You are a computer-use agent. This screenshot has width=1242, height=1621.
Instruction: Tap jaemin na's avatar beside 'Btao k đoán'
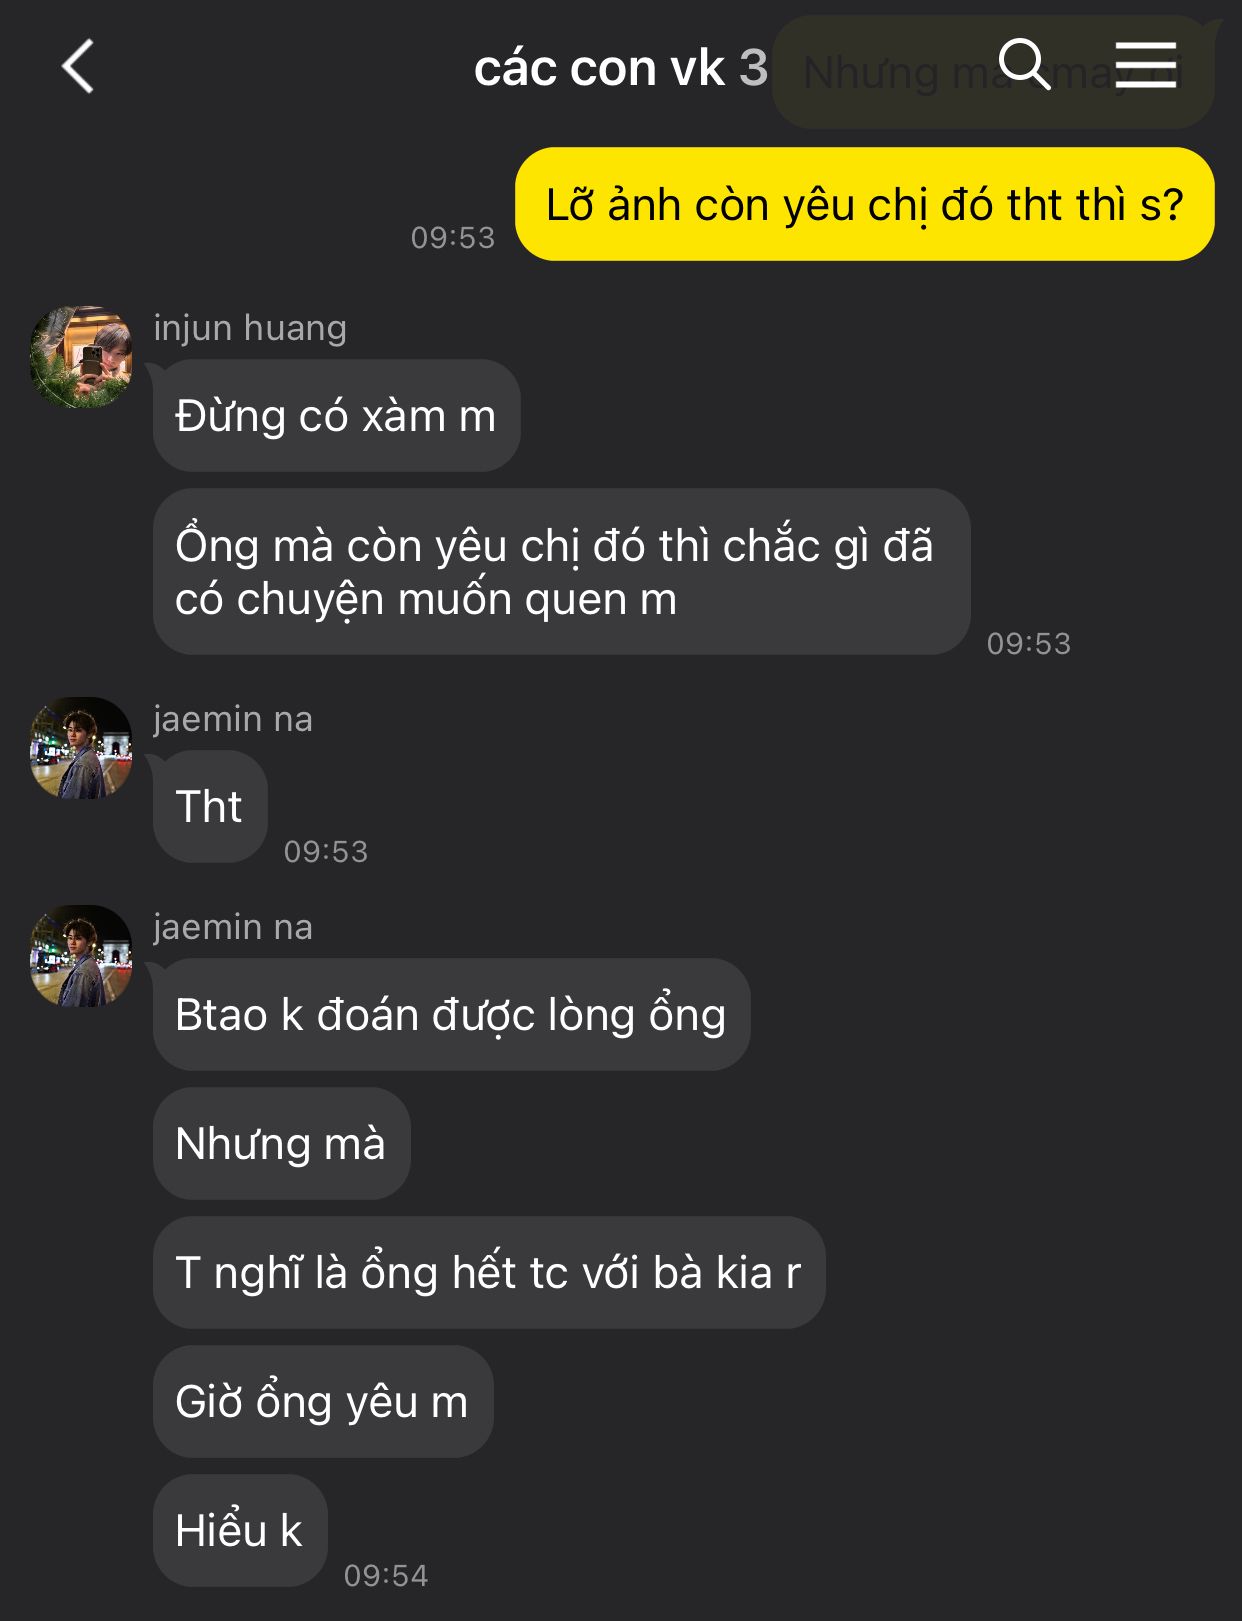click(81, 956)
